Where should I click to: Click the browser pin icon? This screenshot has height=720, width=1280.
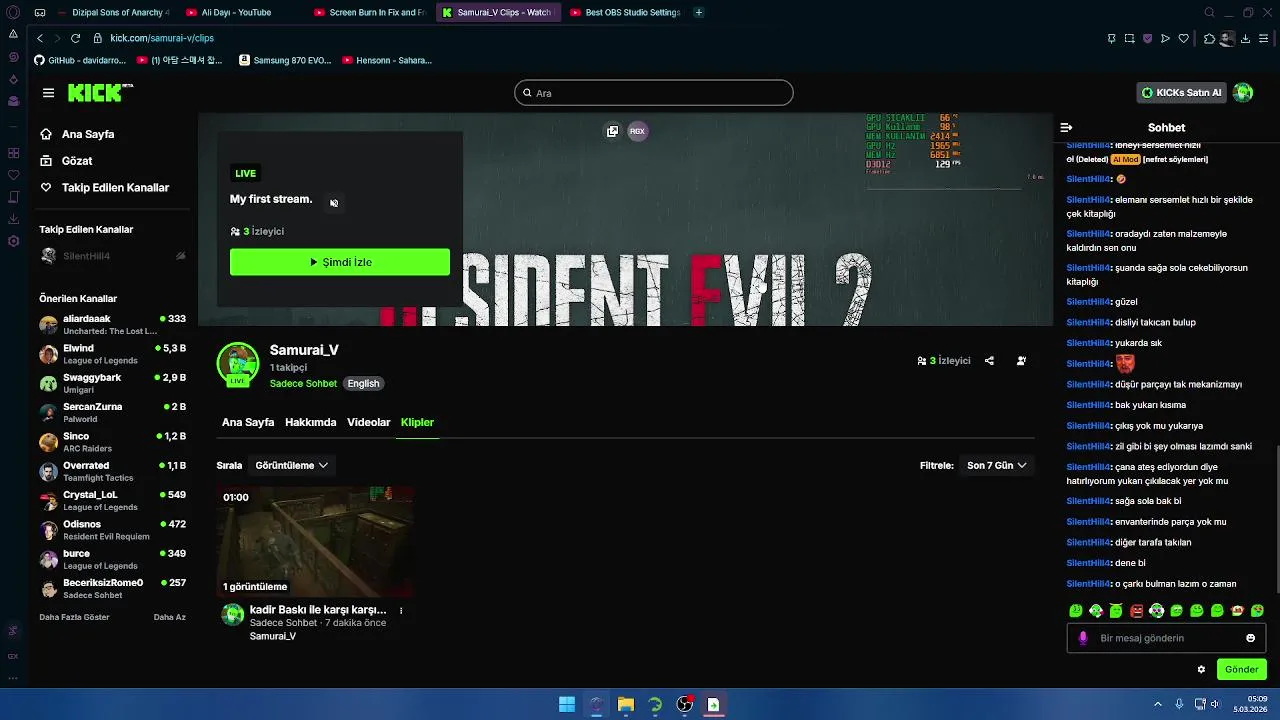click(1111, 38)
